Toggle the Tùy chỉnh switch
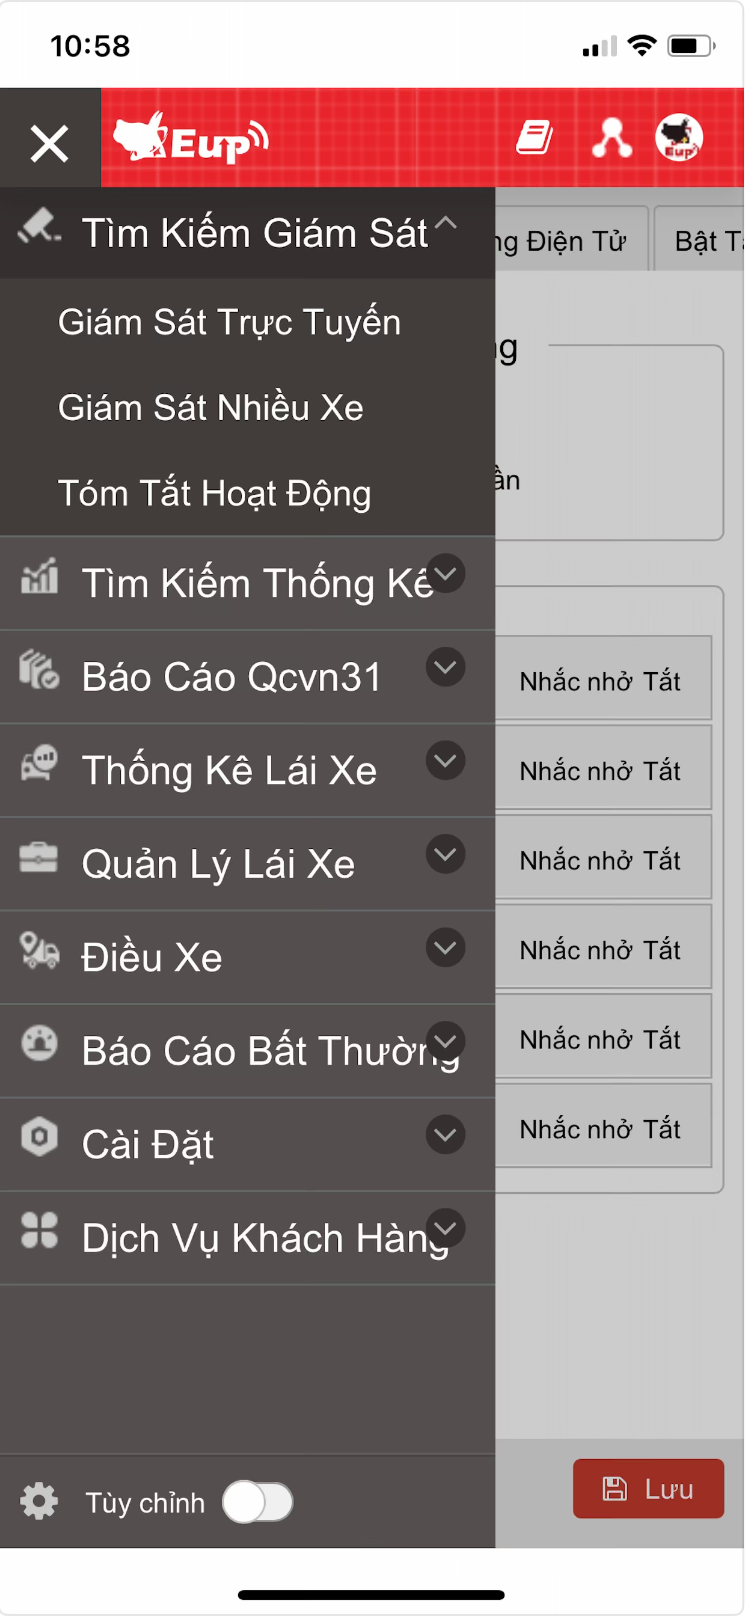 point(258,1501)
